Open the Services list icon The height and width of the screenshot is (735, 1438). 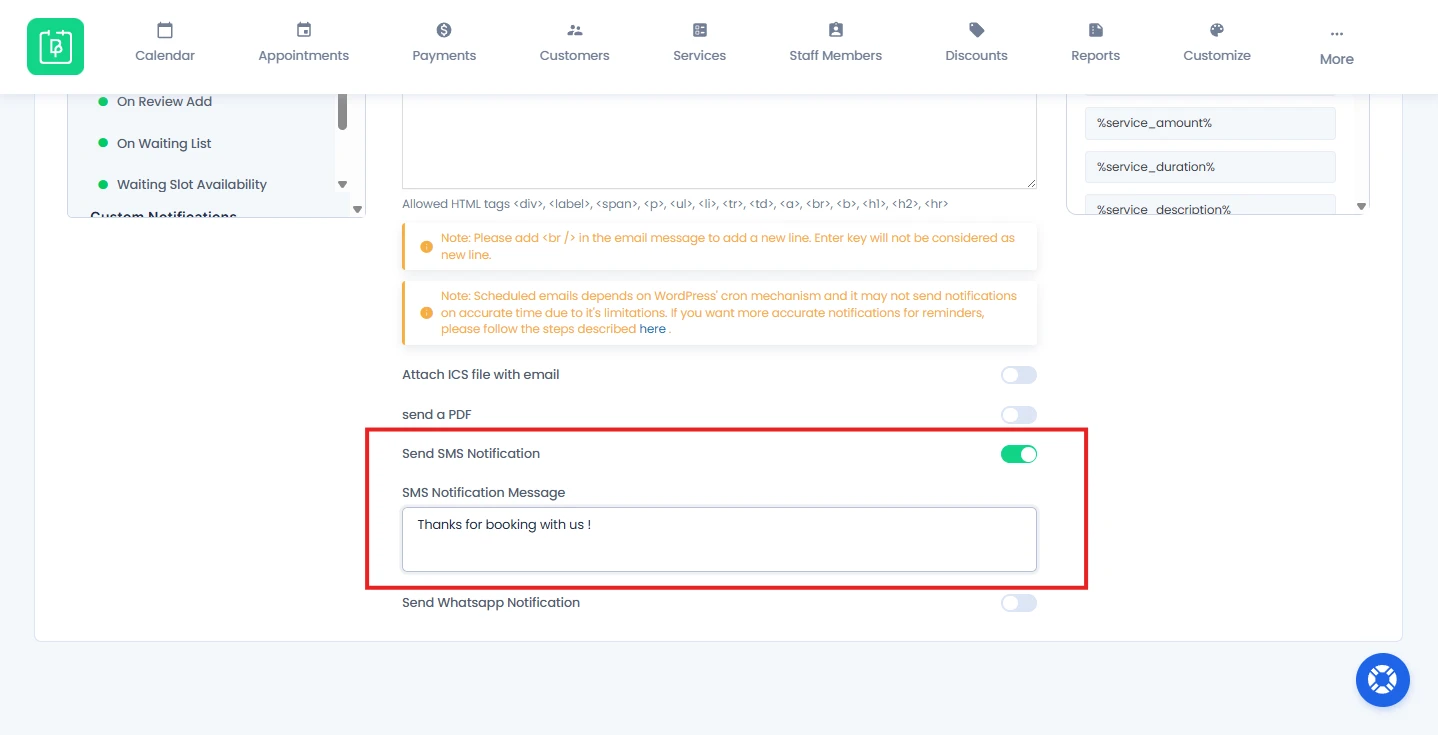tap(700, 31)
